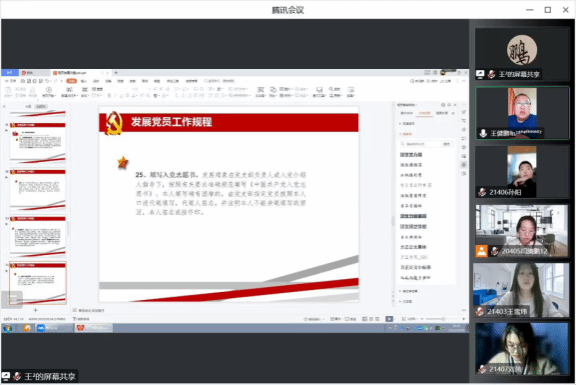Click the command search box in the ribbon tab row
The image size is (576, 385).
(219, 81)
